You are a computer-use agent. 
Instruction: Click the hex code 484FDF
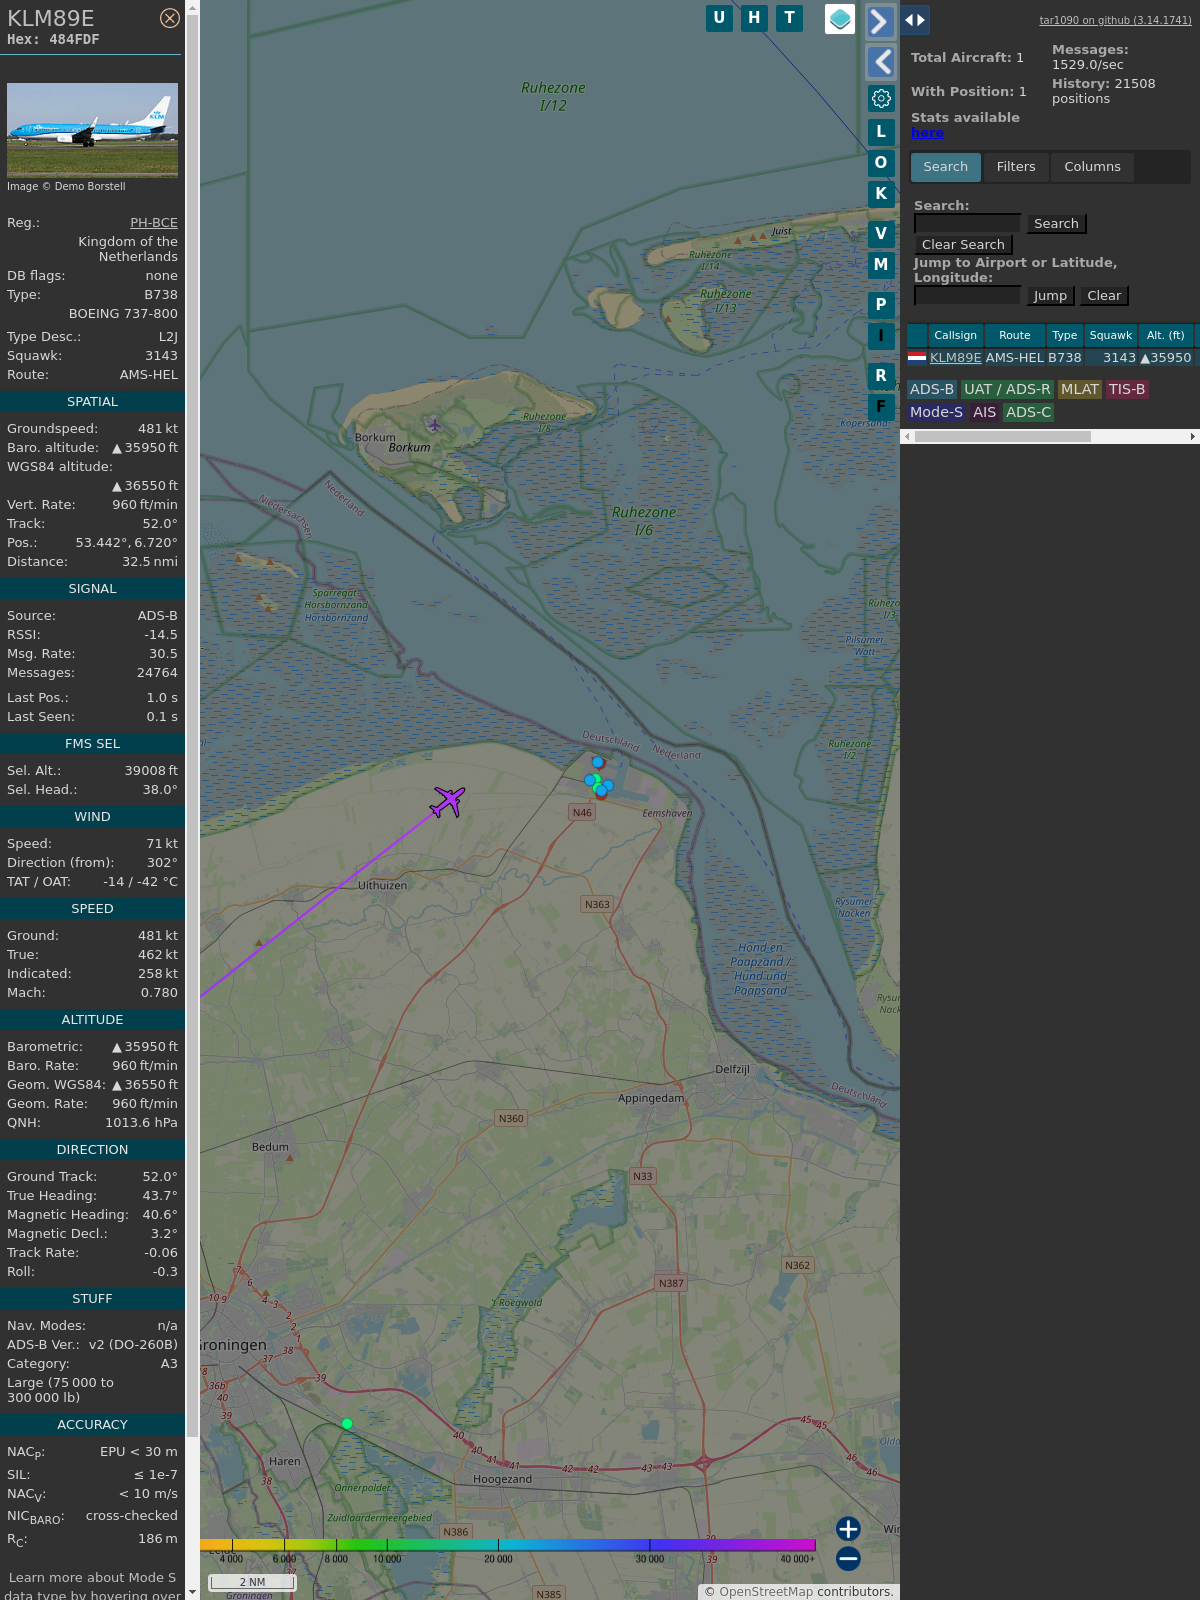coord(74,39)
